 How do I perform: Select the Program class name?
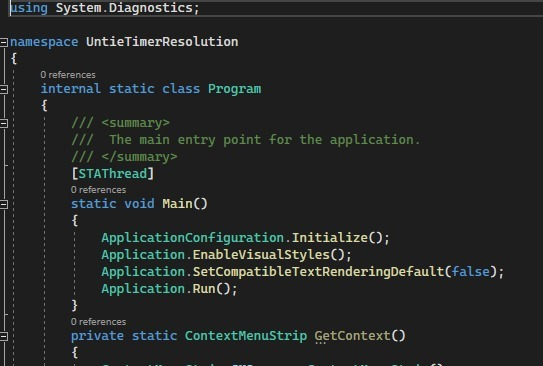[x=234, y=89]
